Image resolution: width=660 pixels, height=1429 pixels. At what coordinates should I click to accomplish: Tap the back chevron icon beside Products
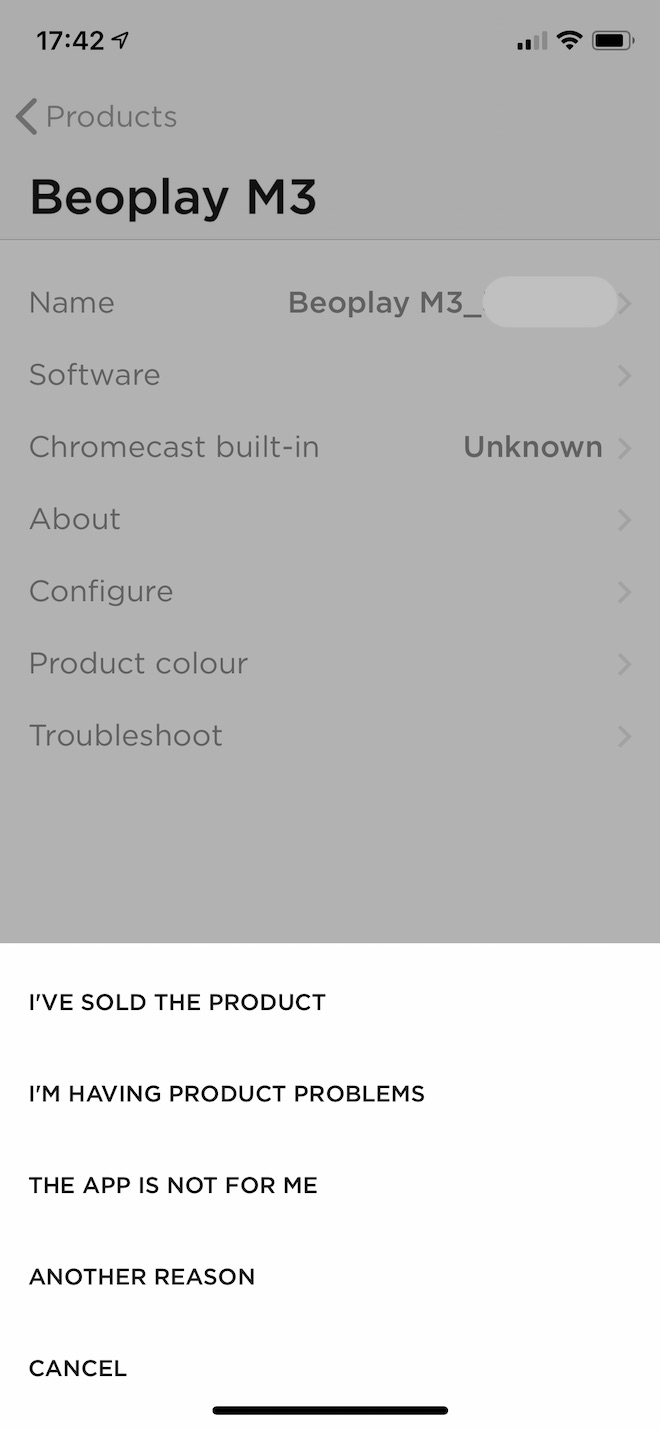point(27,117)
